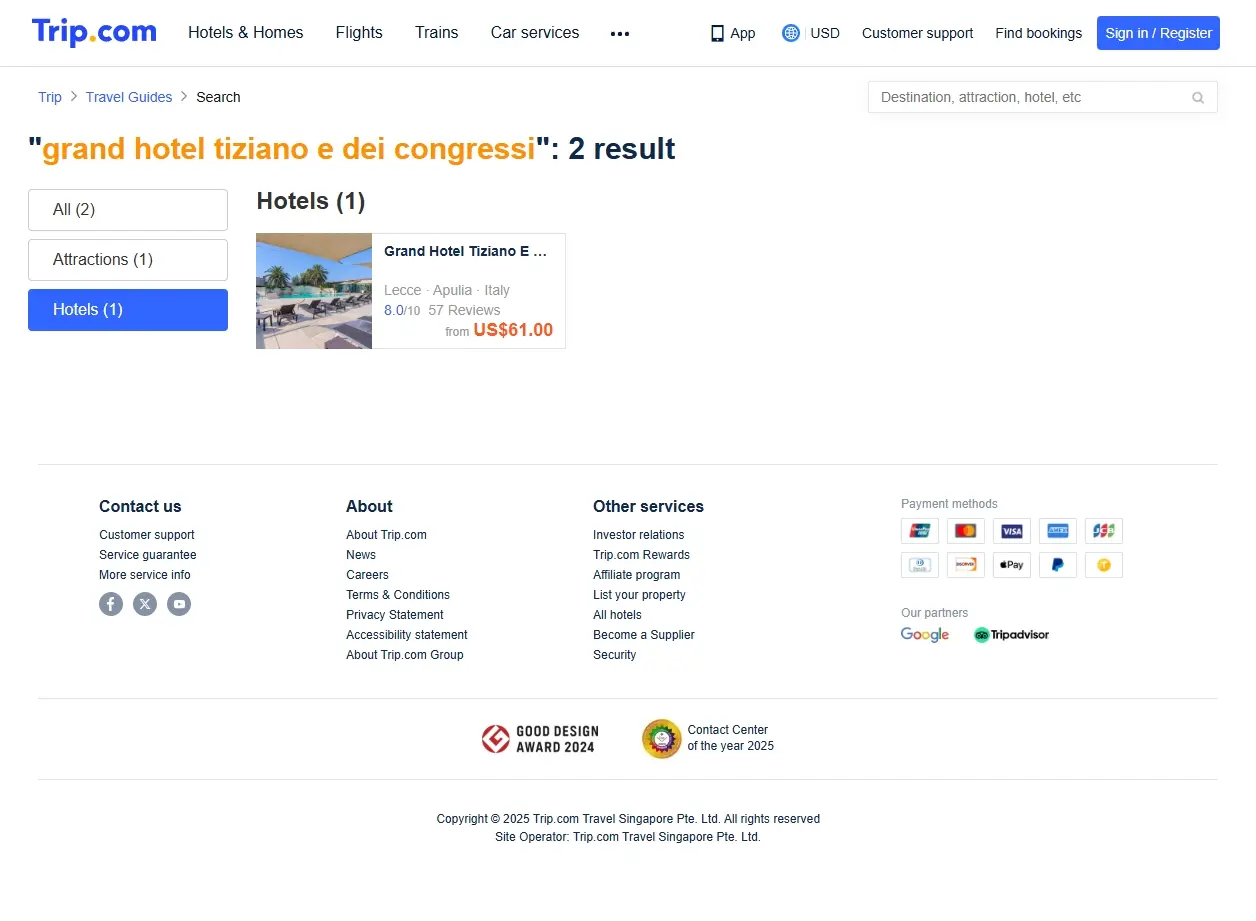
Task: Click the Apple Pay payment icon
Action: tap(1012, 565)
